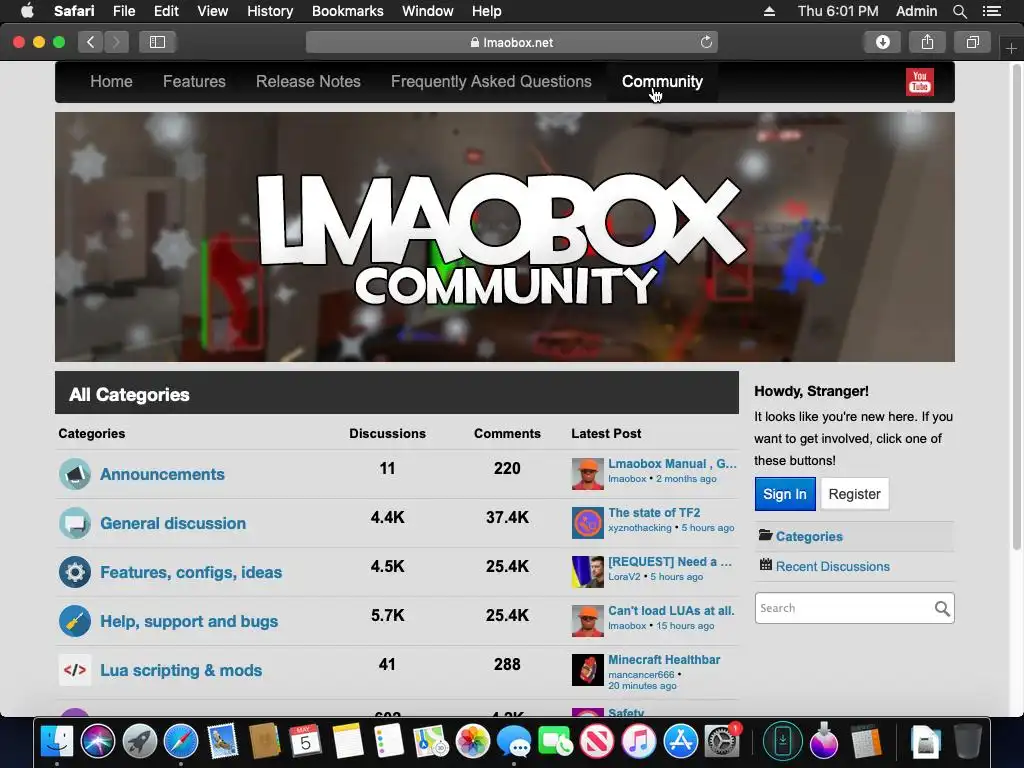Click the Admin user name in menu bar
This screenshot has width=1024, height=768.
(x=916, y=11)
